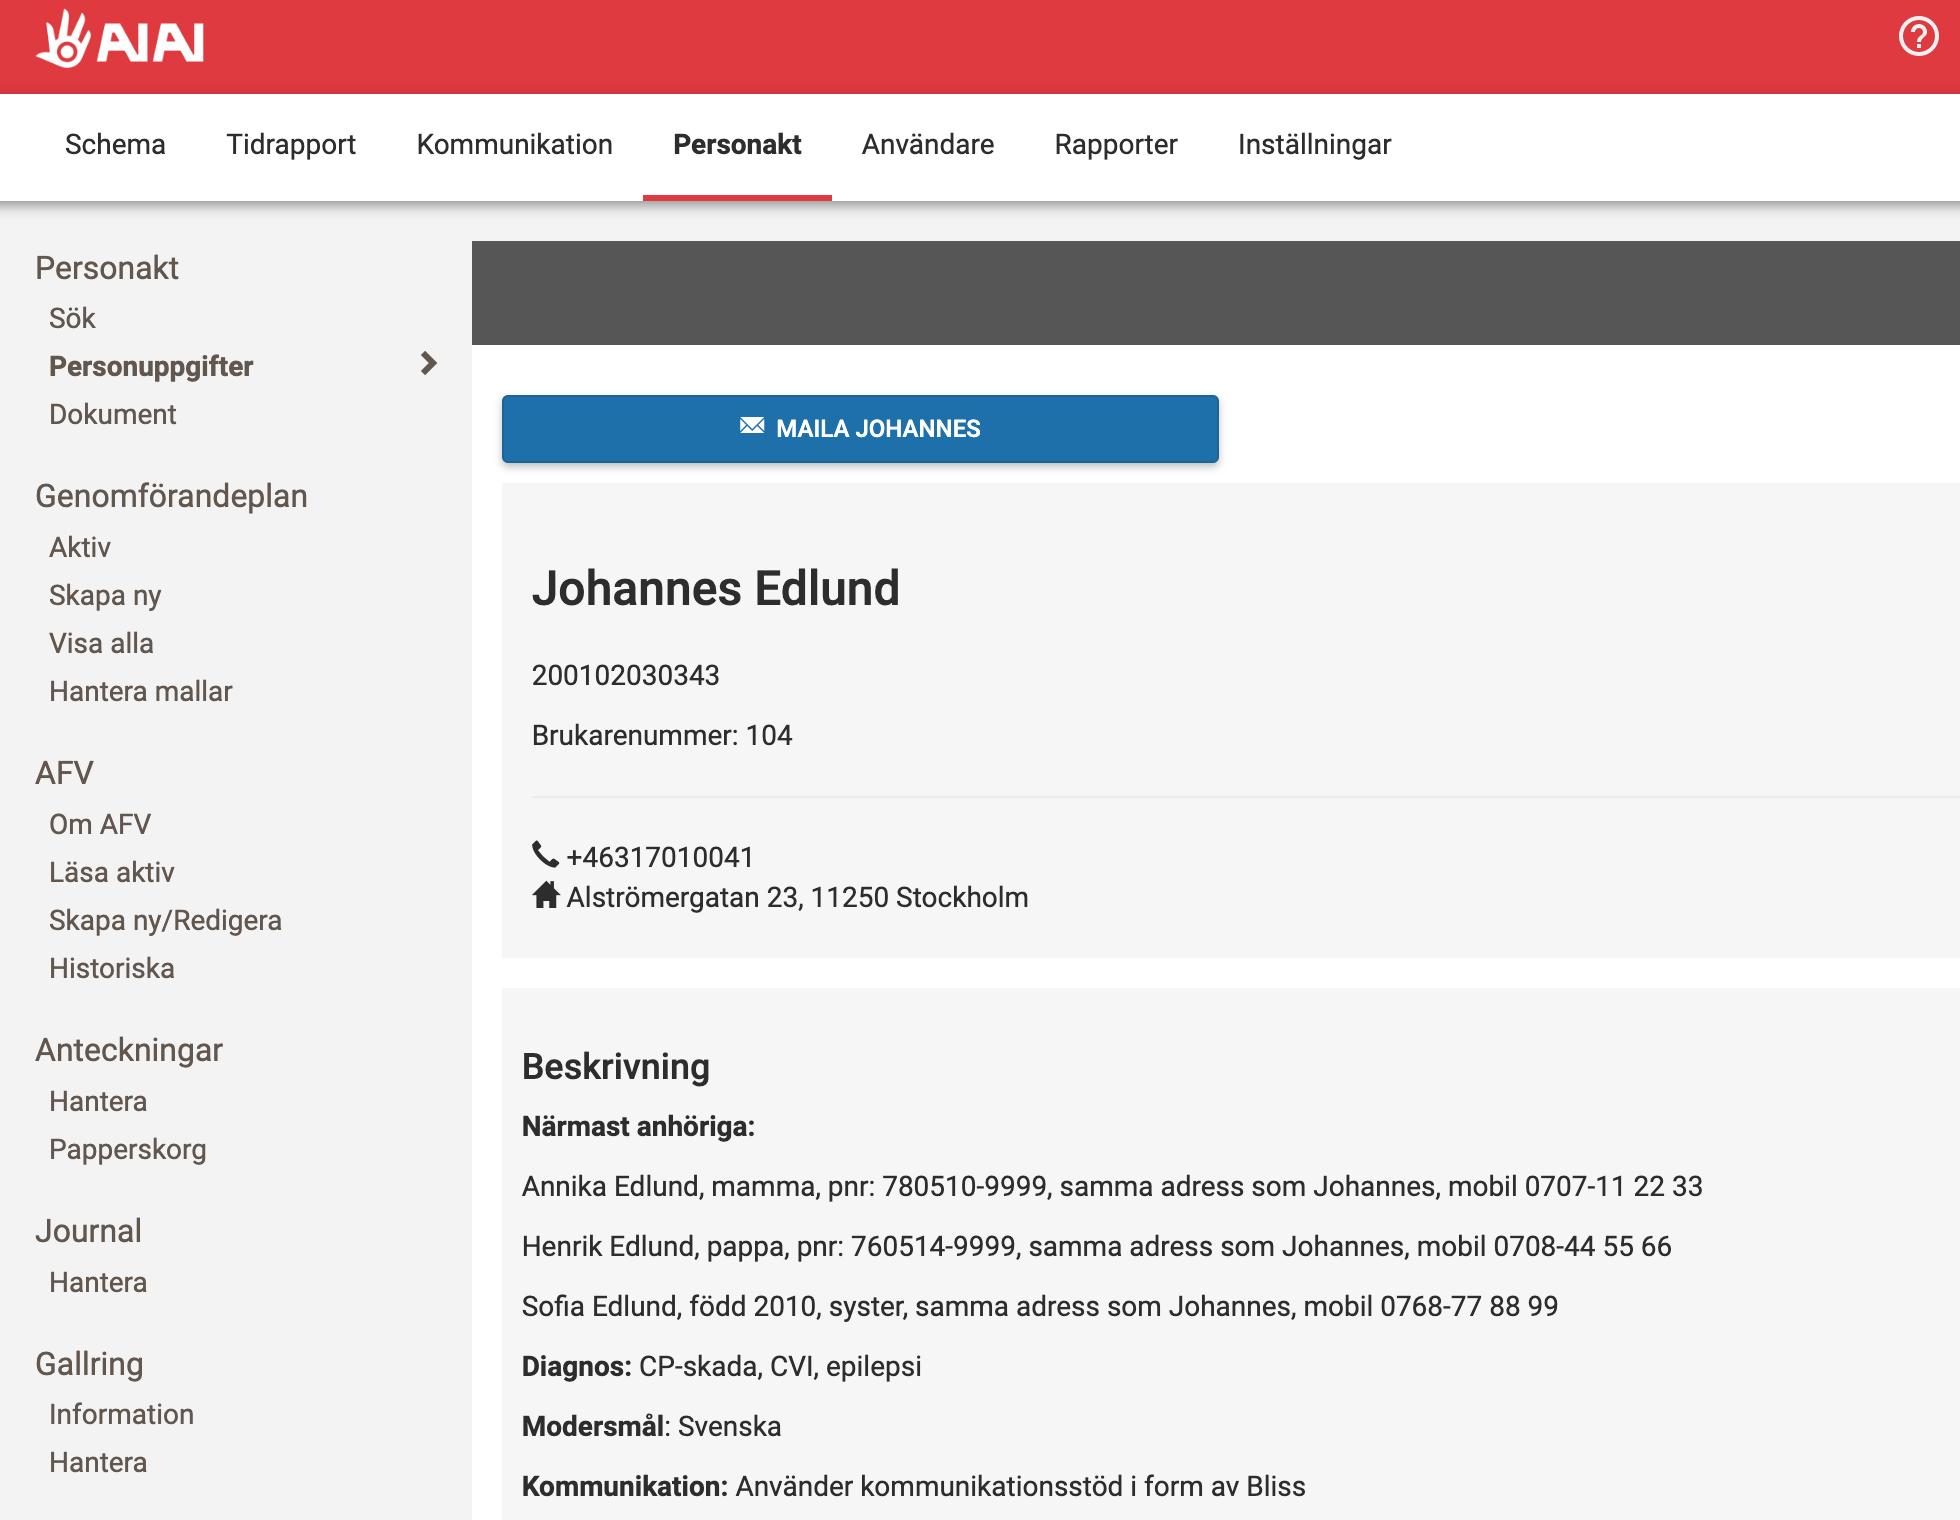Open the Kommunikation tab
The width and height of the screenshot is (1960, 1520).
point(514,145)
